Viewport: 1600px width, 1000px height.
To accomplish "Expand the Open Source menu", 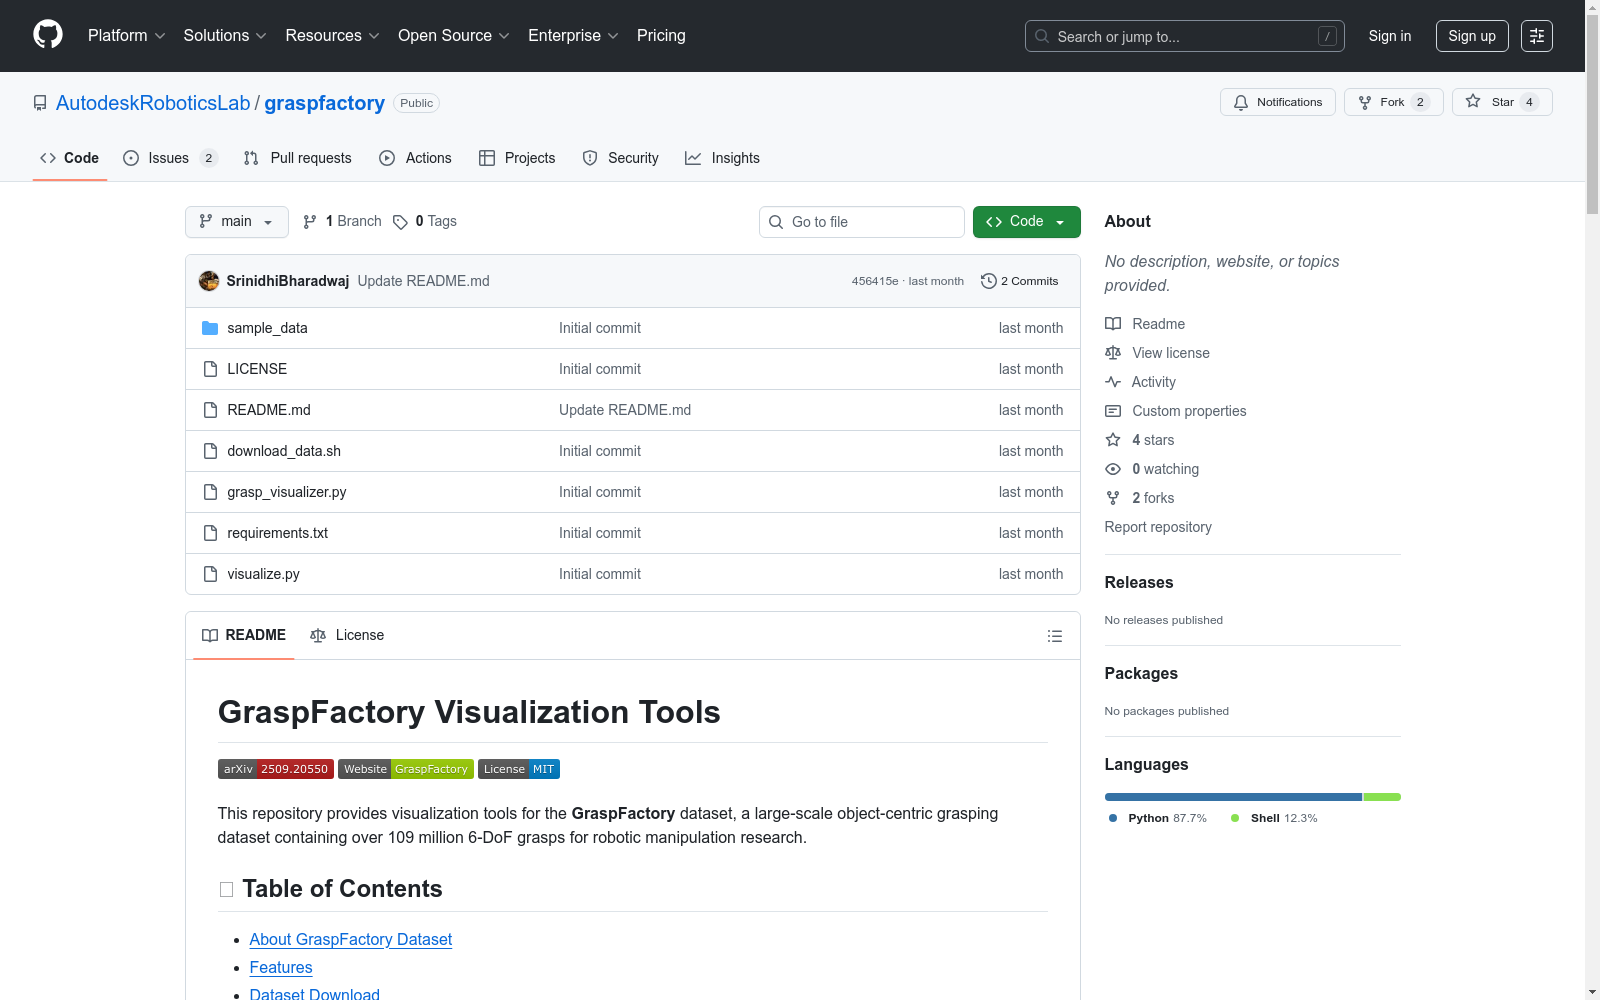I will coord(454,36).
